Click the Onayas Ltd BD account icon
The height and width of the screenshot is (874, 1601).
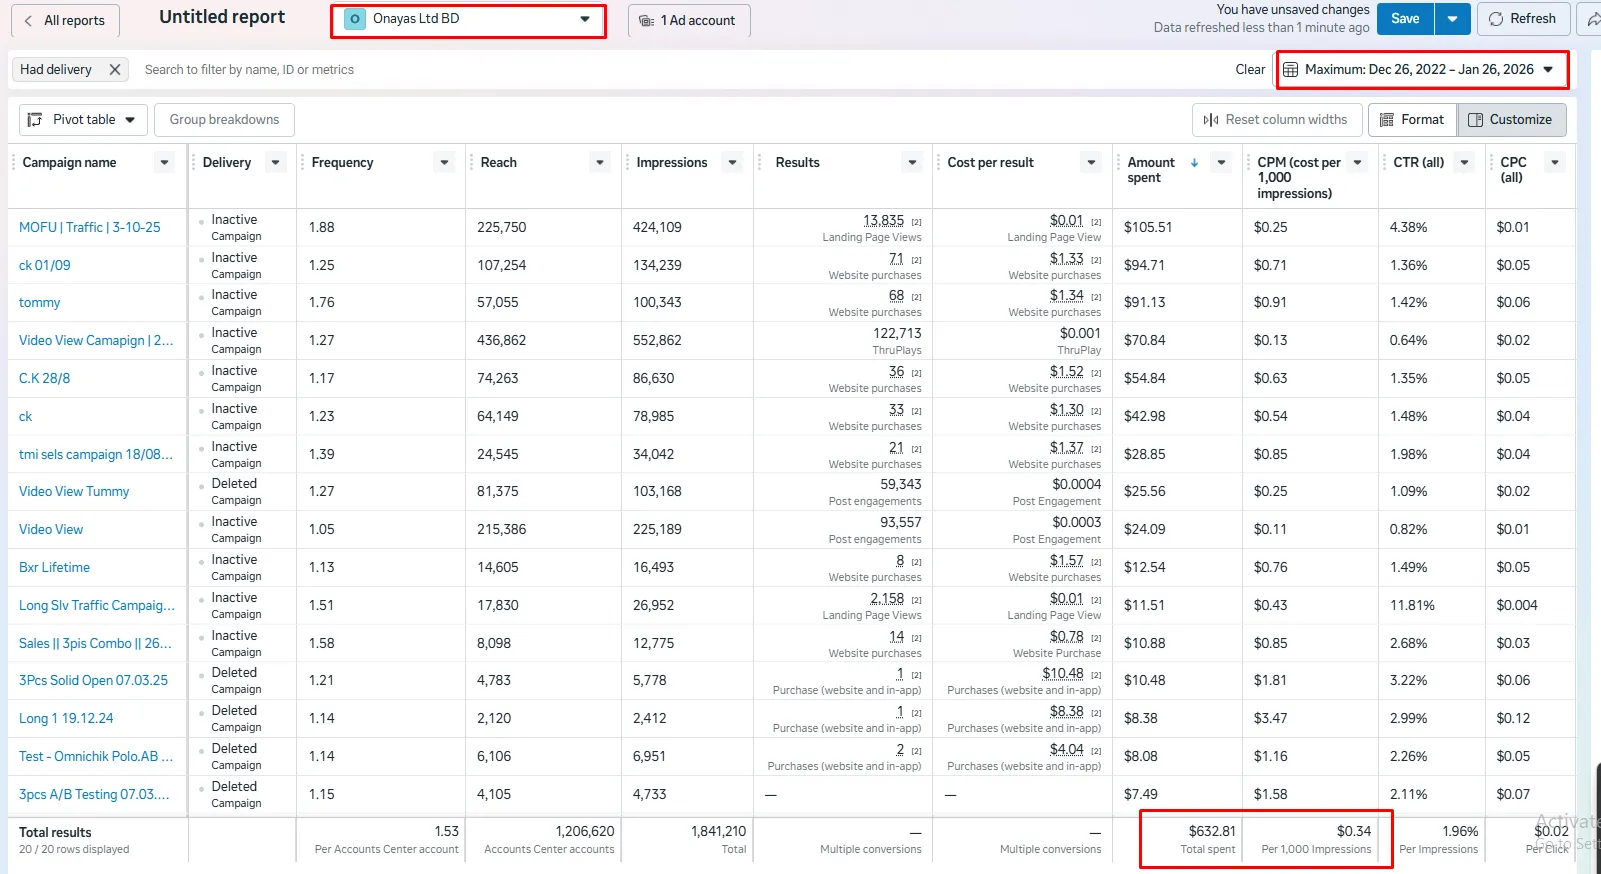coord(355,19)
